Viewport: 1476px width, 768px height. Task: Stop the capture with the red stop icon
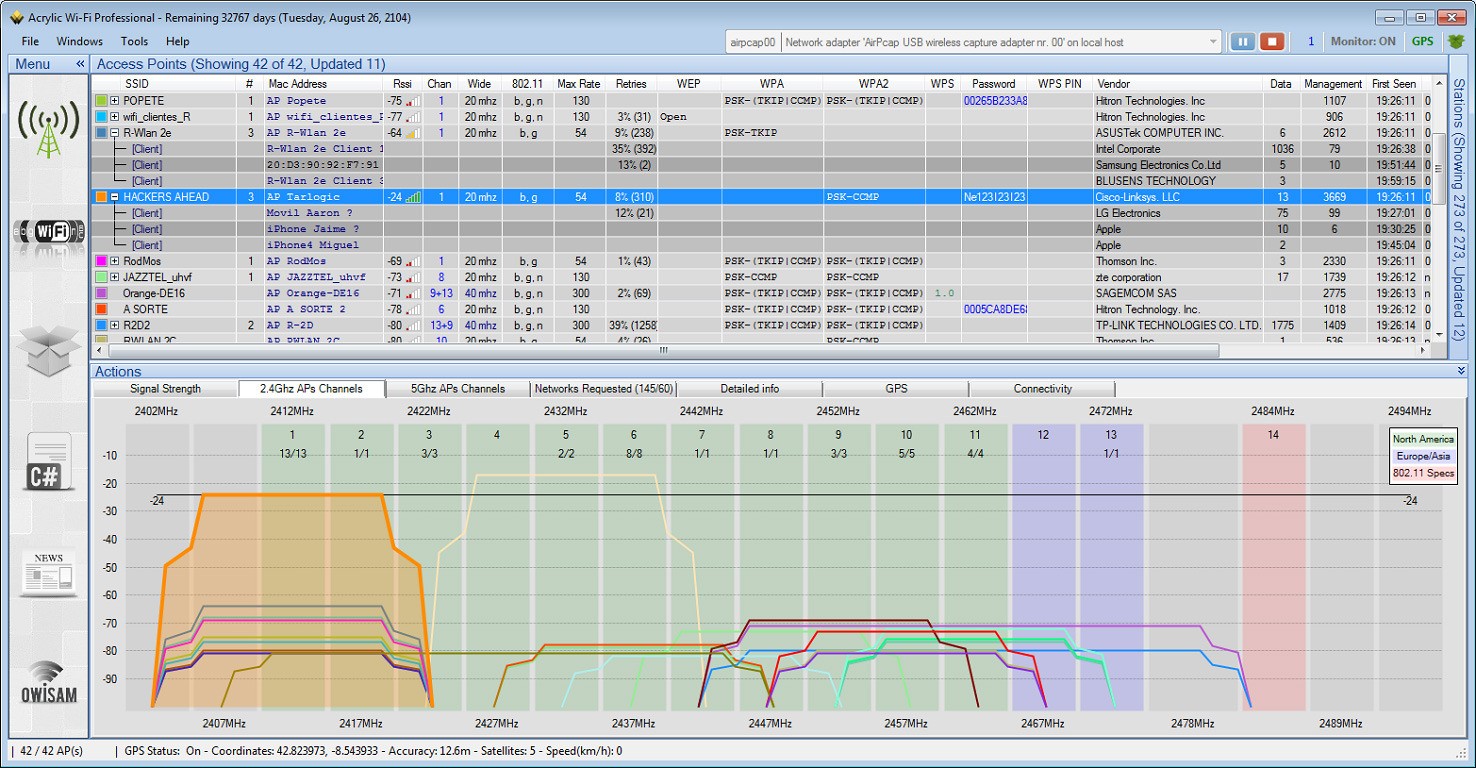[x=1271, y=41]
